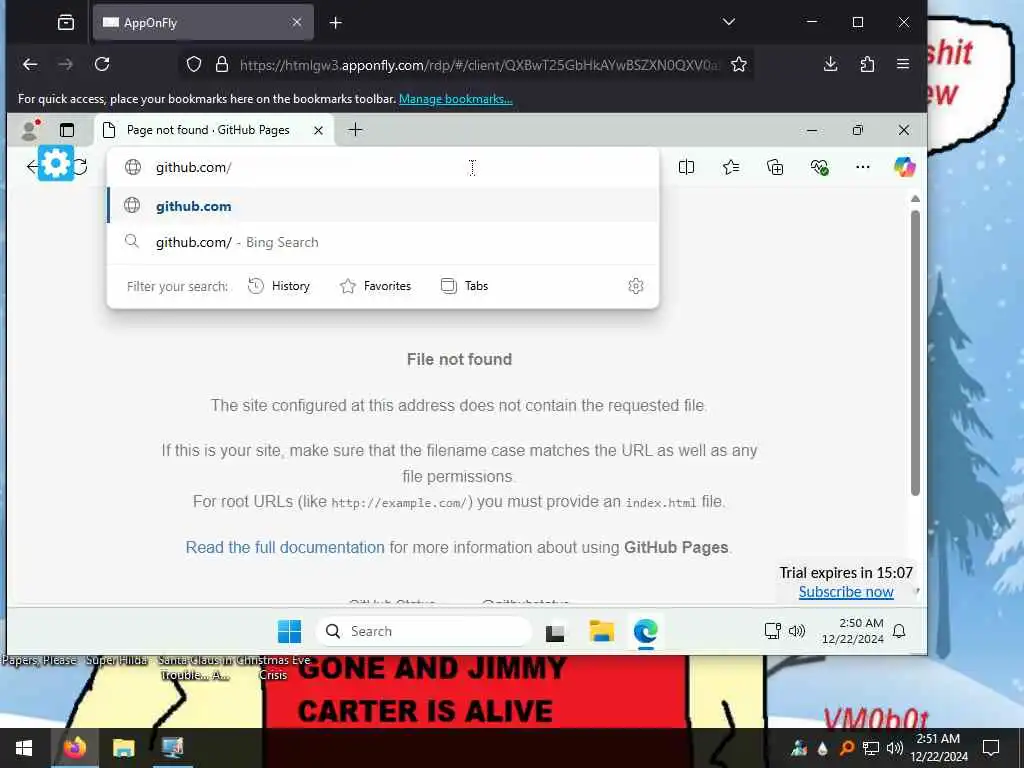Click the blue settings gear overlay
The height and width of the screenshot is (768, 1024).
(56, 163)
